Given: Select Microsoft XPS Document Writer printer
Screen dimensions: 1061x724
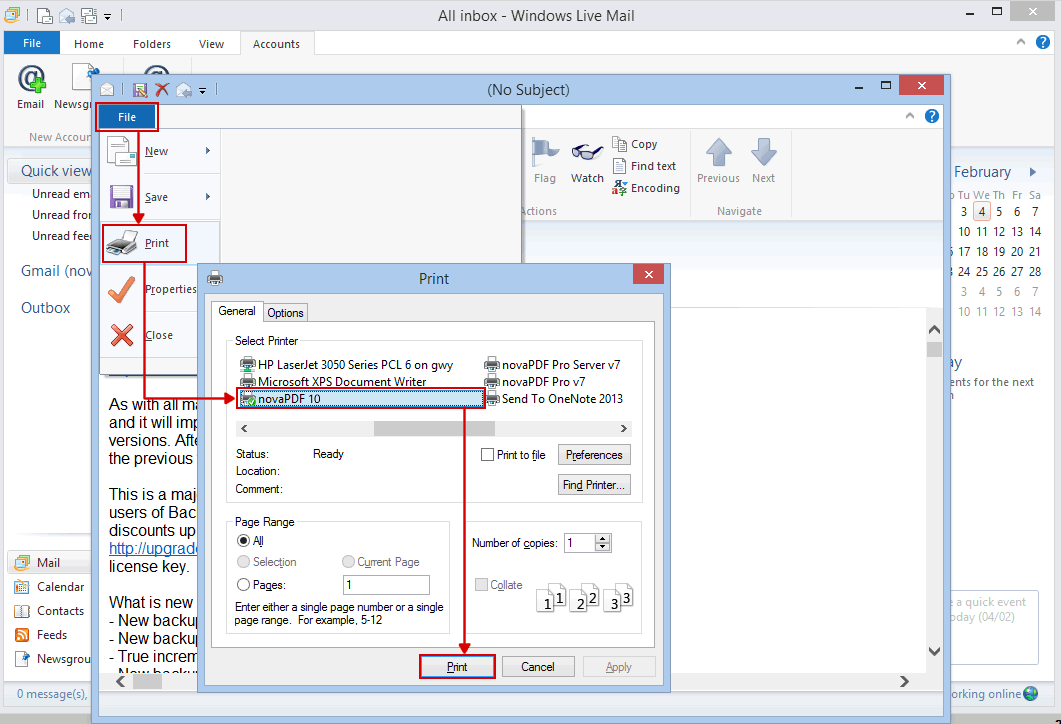Looking at the screenshot, I should (334, 382).
